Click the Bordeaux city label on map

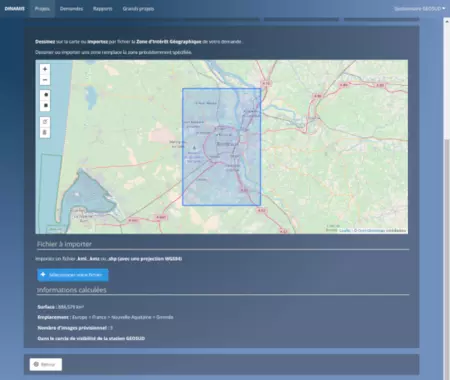(225, 144)
